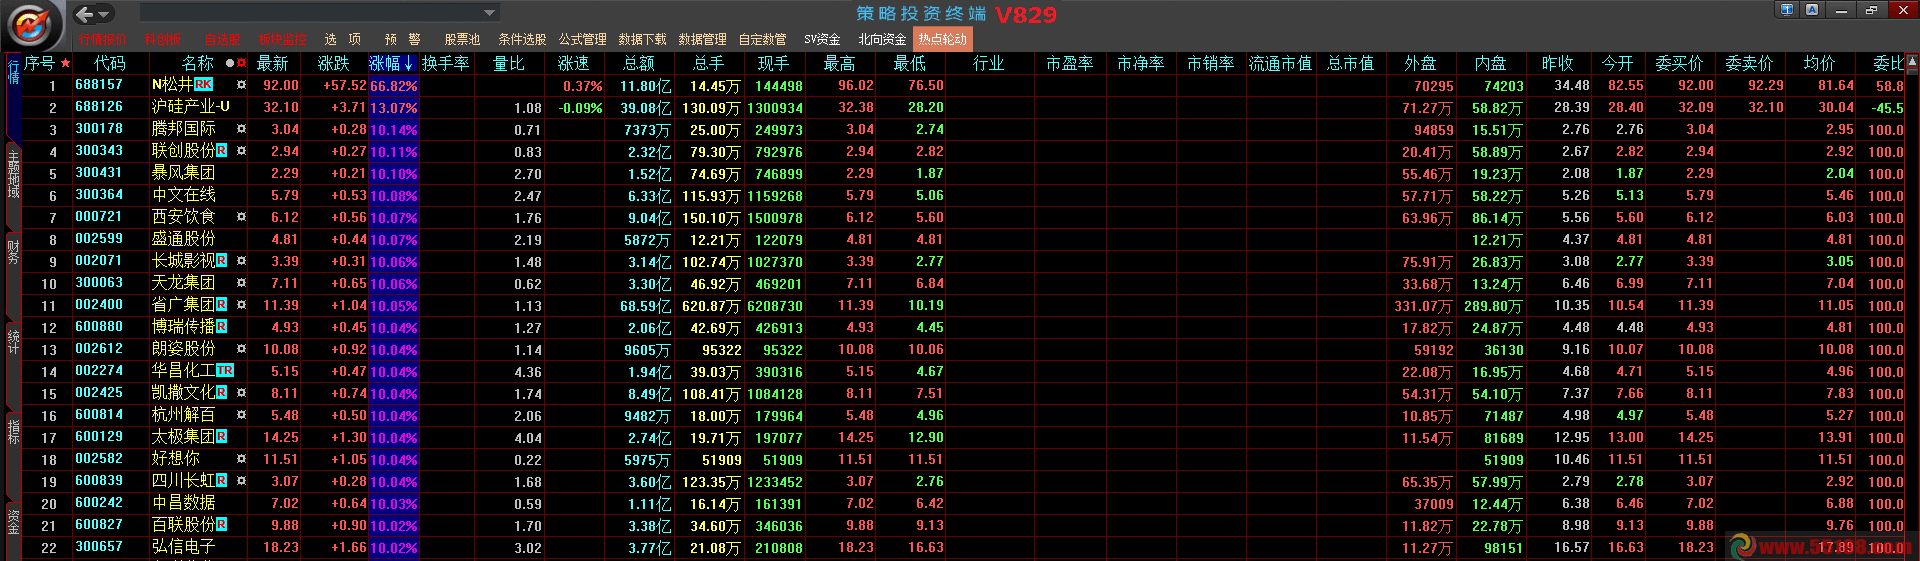
Task: Open 板块监控 tab
Action: tap(282, 39)
